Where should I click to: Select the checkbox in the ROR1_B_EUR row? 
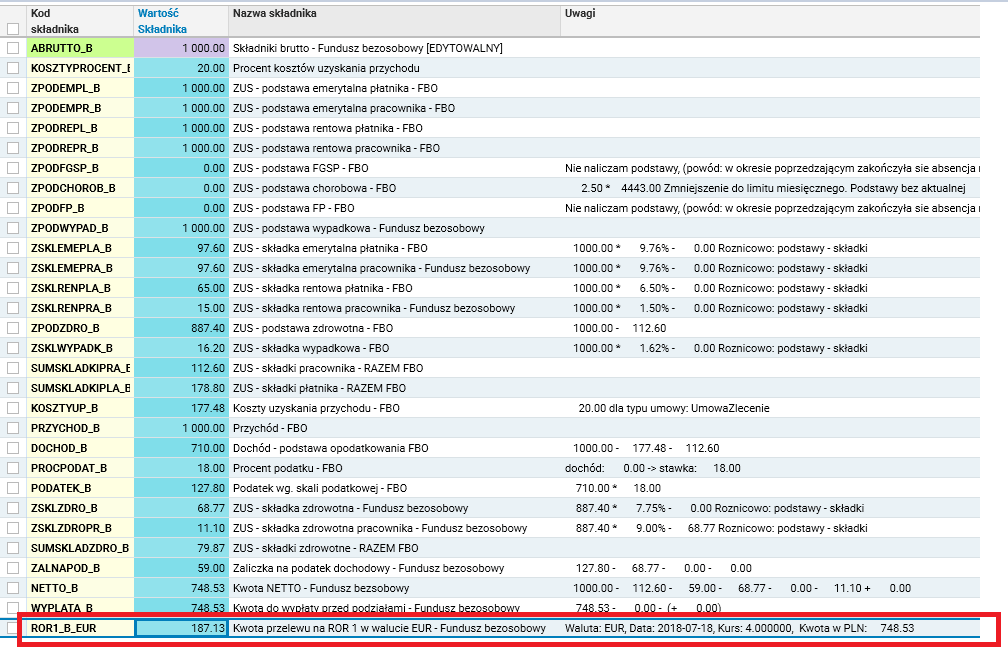click(x=13, y=628)
